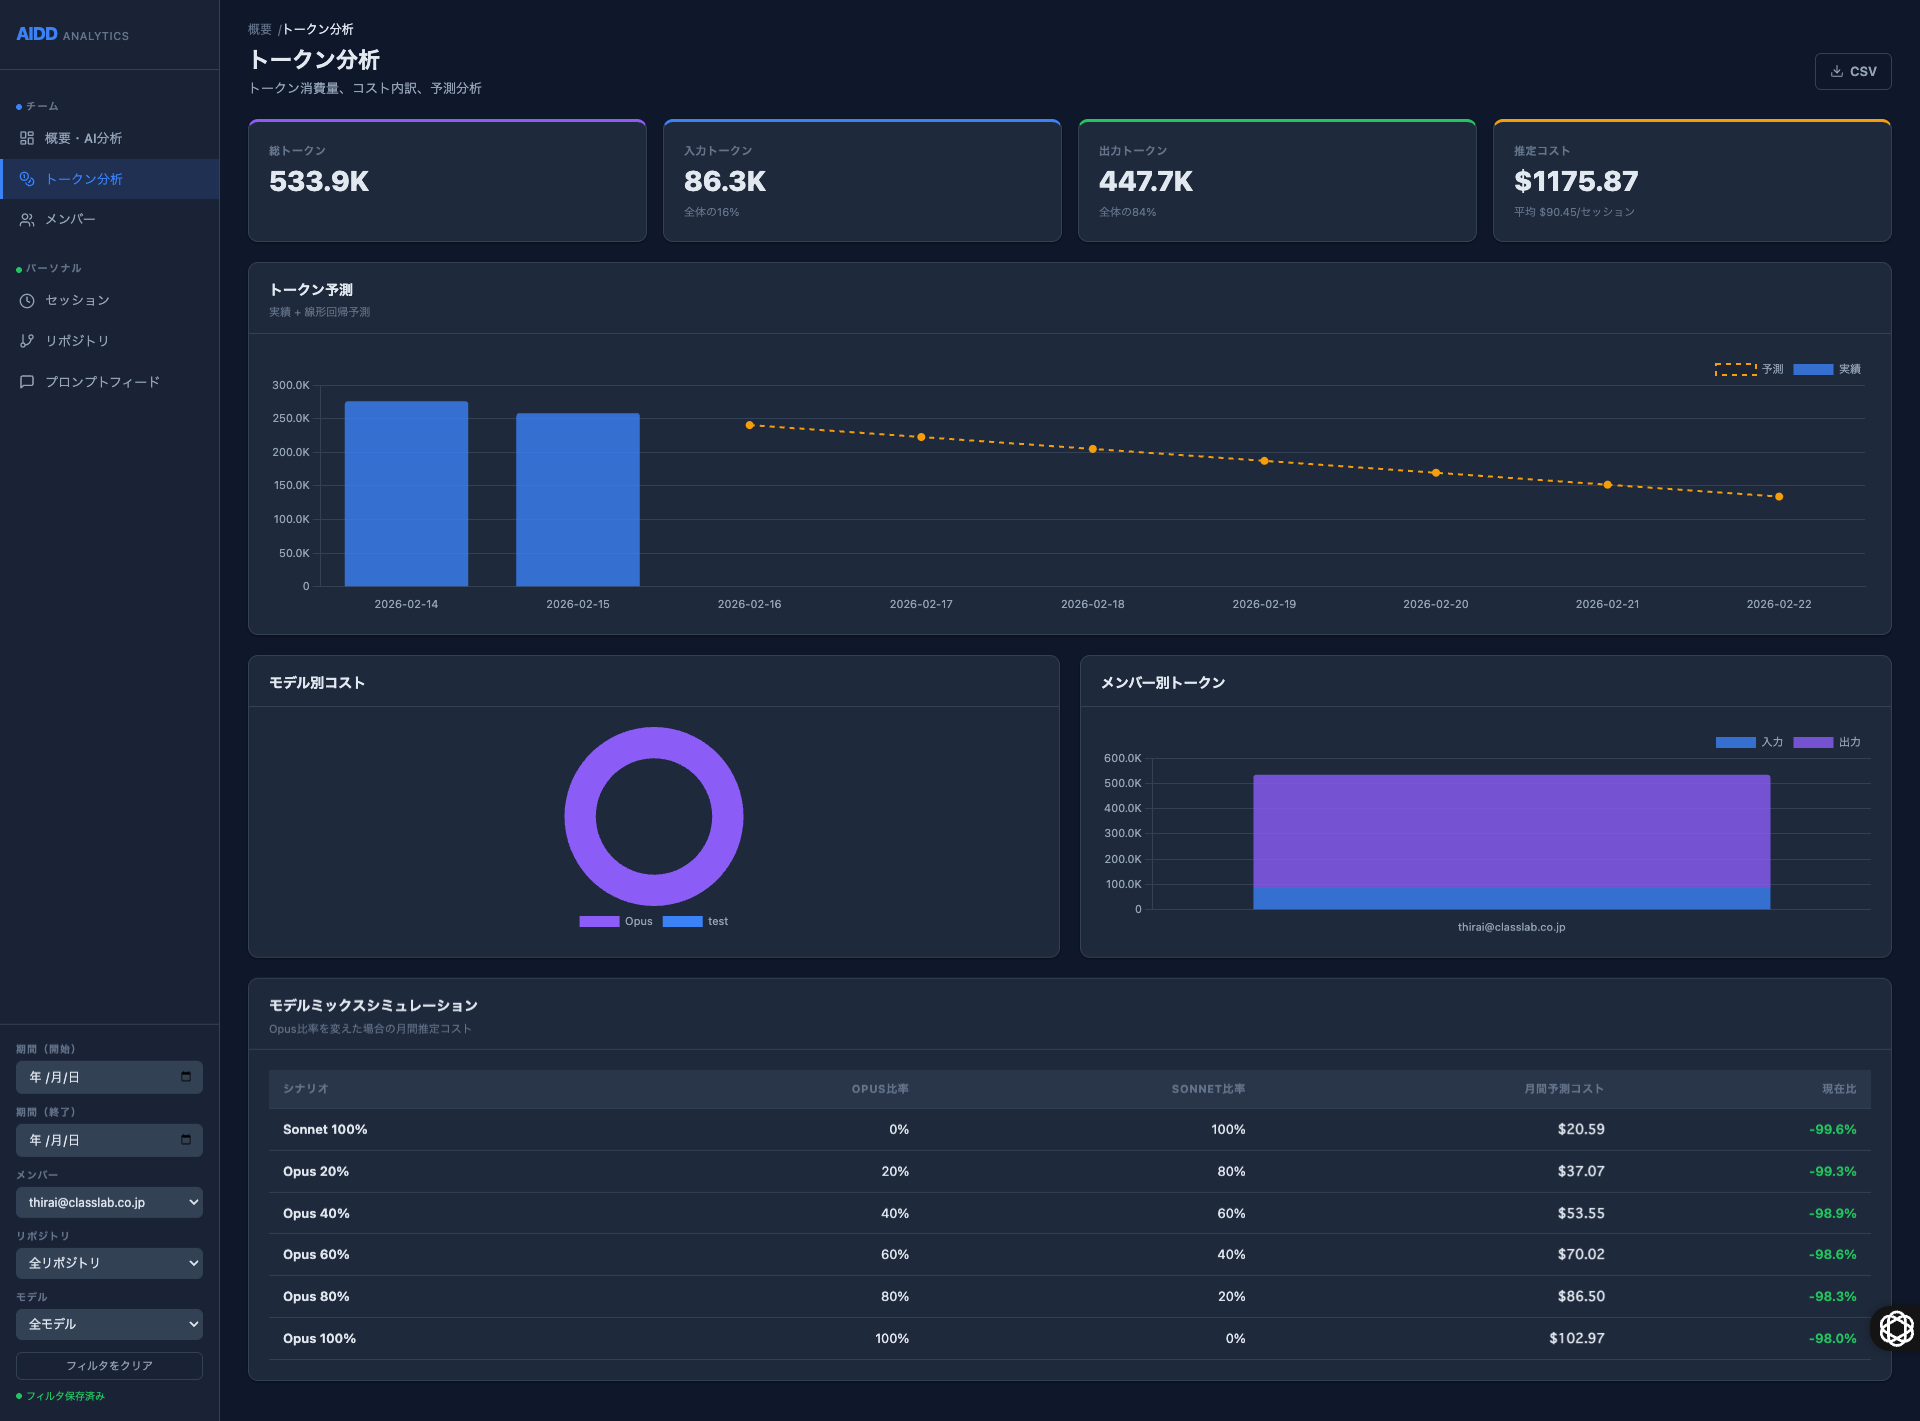Open the 全モデル model dropdown

tap(109, 1324)
